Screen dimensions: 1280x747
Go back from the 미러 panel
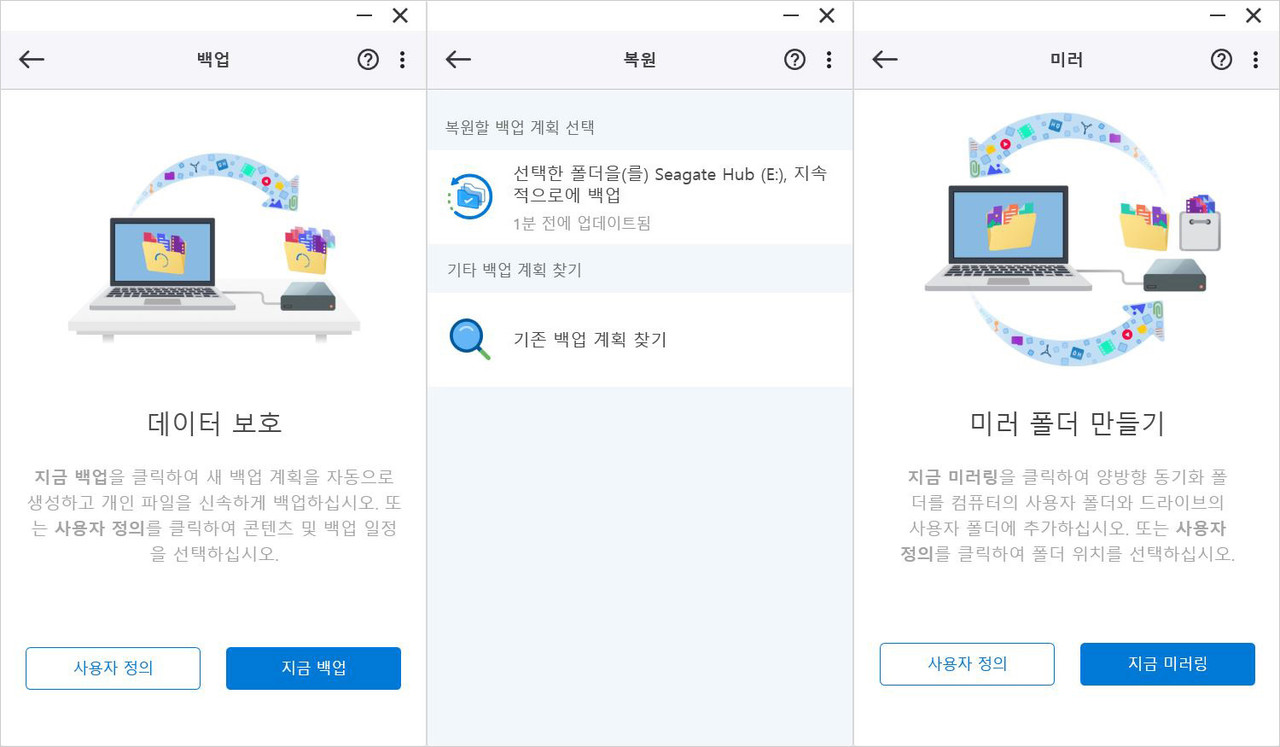tap(885, 60)
